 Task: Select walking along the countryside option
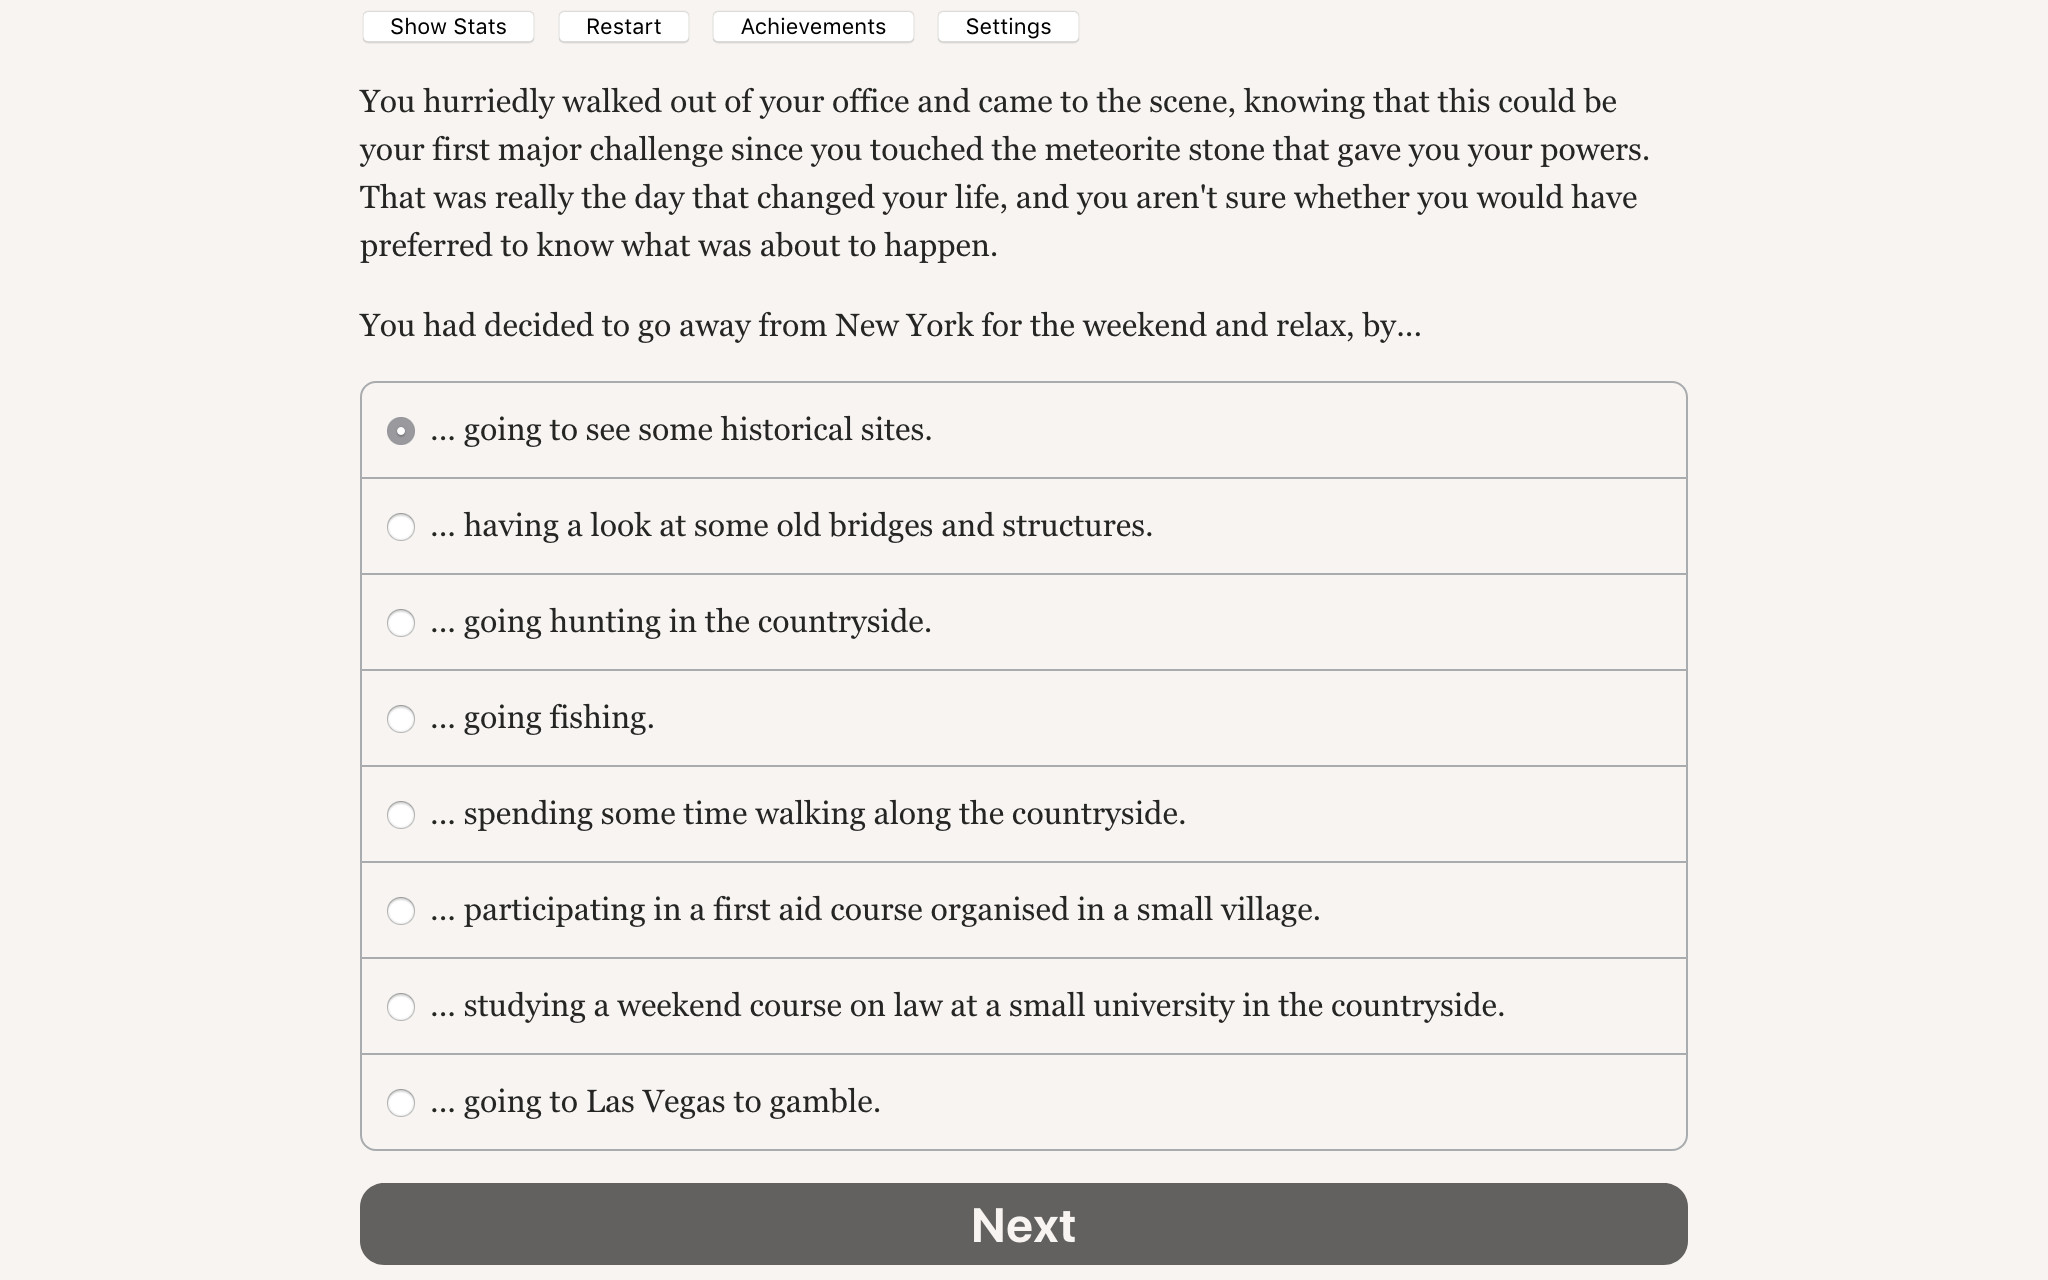click(x=402, y=814)
